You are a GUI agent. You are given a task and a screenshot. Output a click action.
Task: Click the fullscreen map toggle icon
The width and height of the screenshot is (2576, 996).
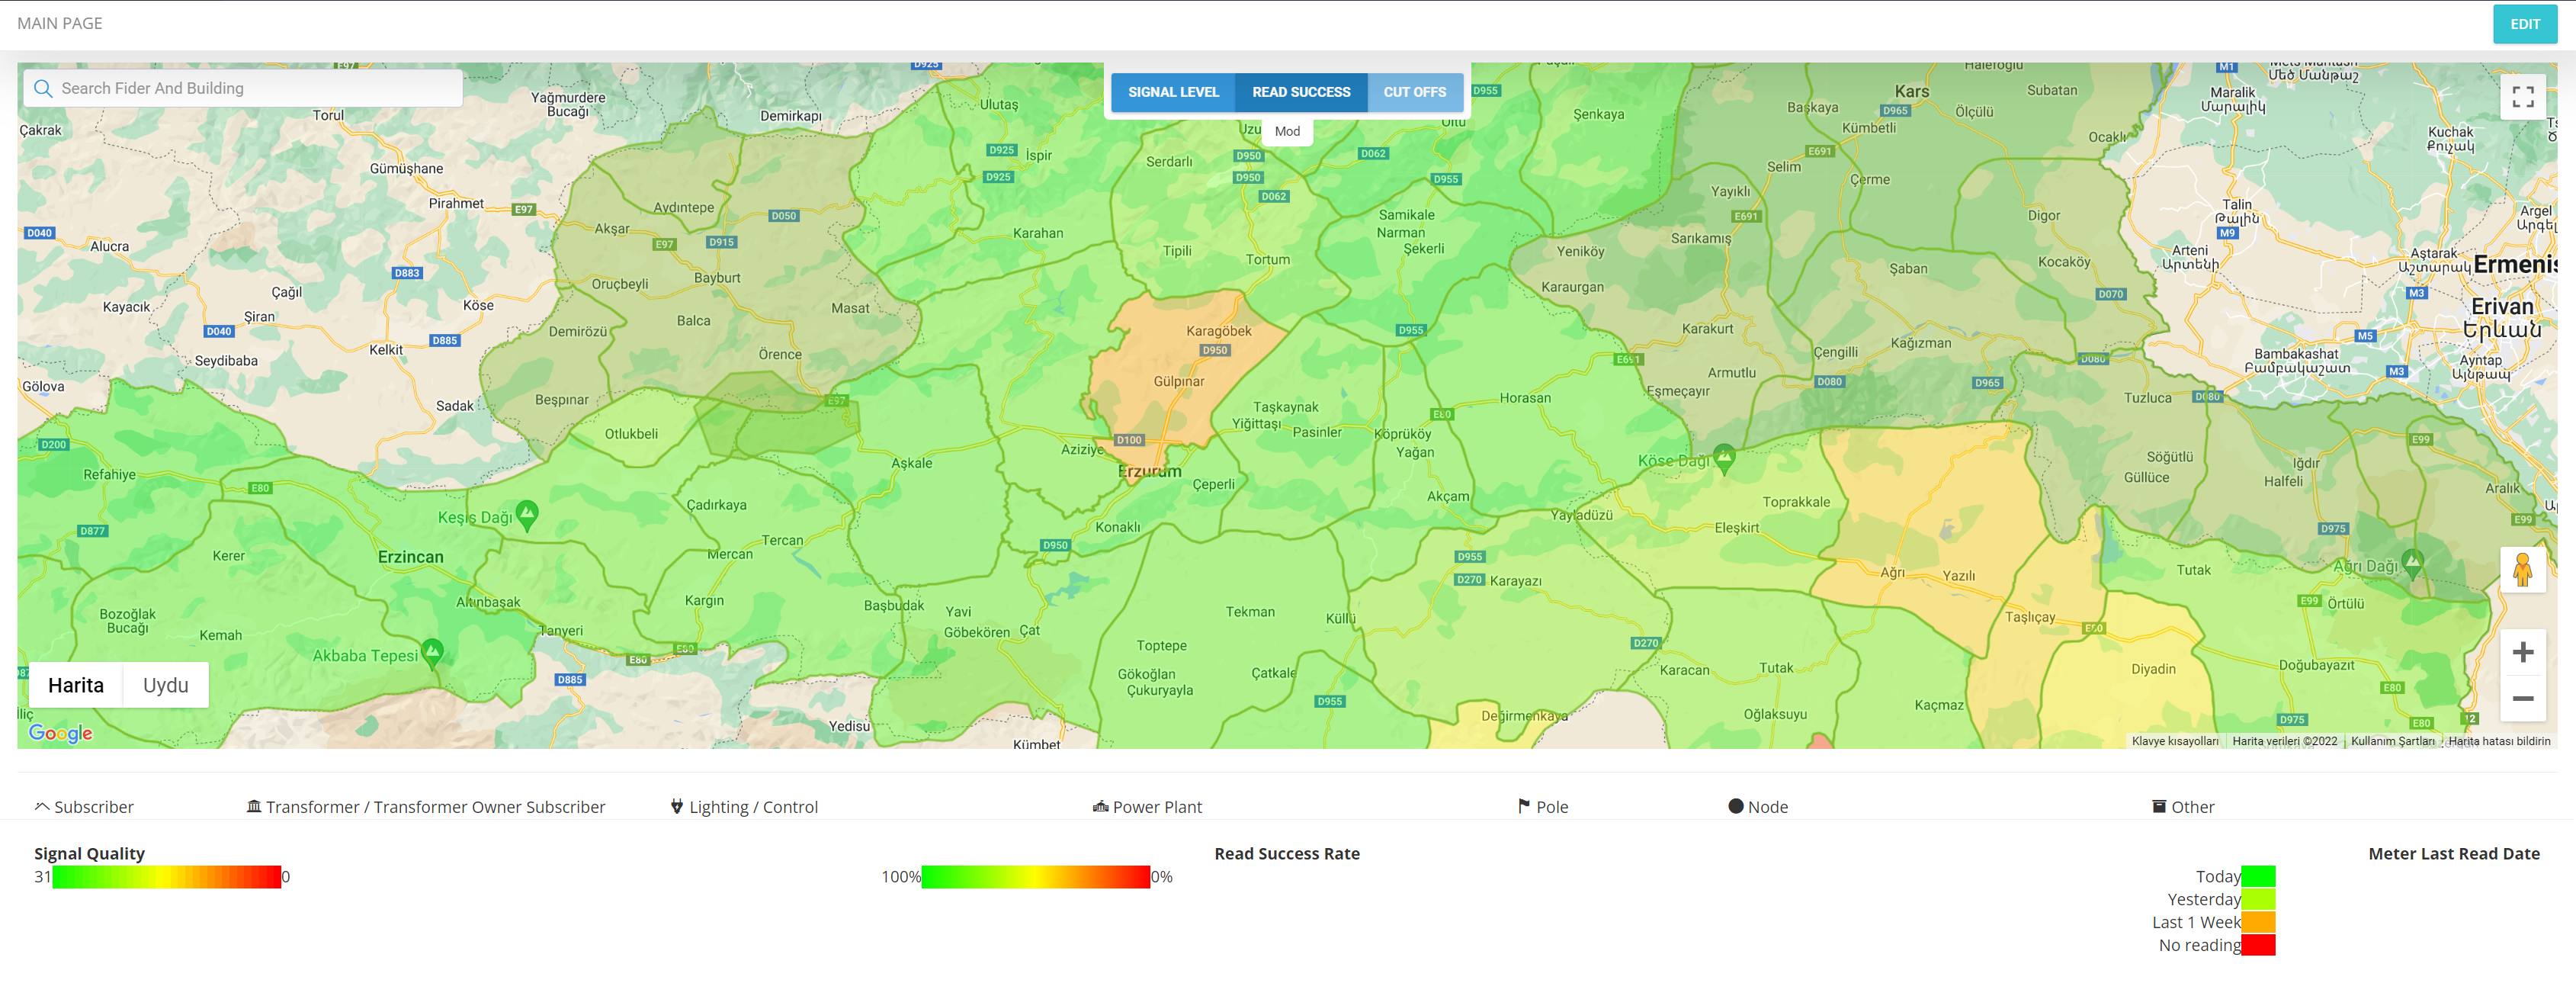pos(2522,97)
